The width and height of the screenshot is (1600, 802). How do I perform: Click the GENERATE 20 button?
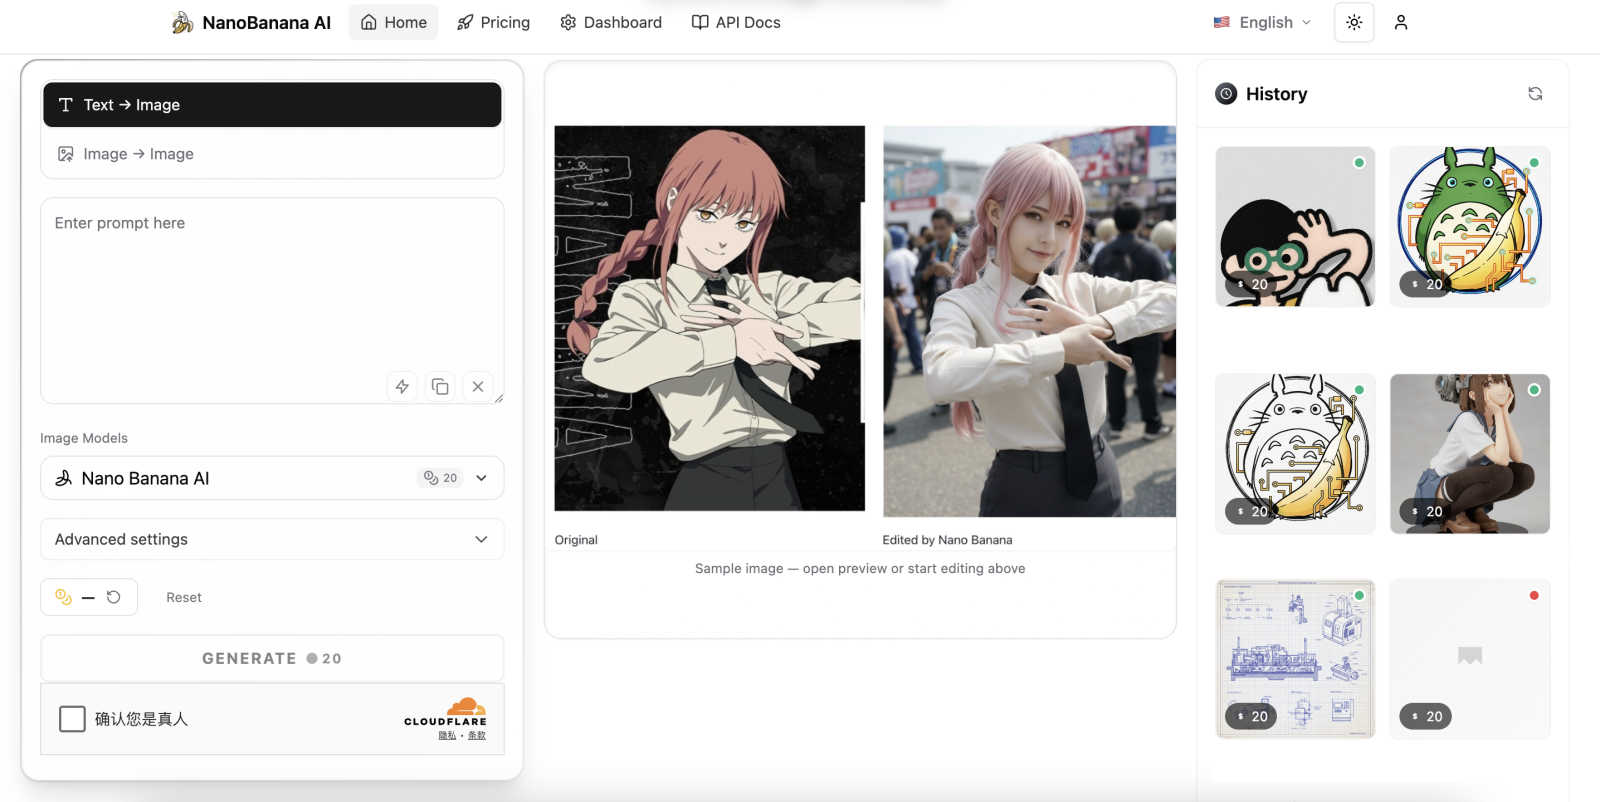pyautogui.click(x=272, y=659)
